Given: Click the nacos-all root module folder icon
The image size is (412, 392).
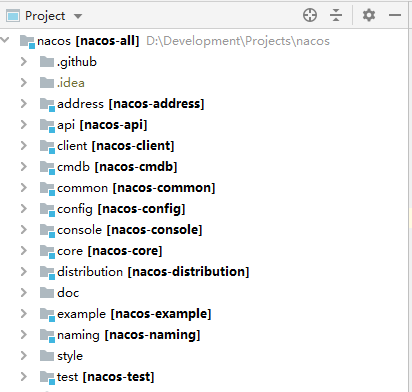Looking at the screenshot, I should (x=27, y=41).
